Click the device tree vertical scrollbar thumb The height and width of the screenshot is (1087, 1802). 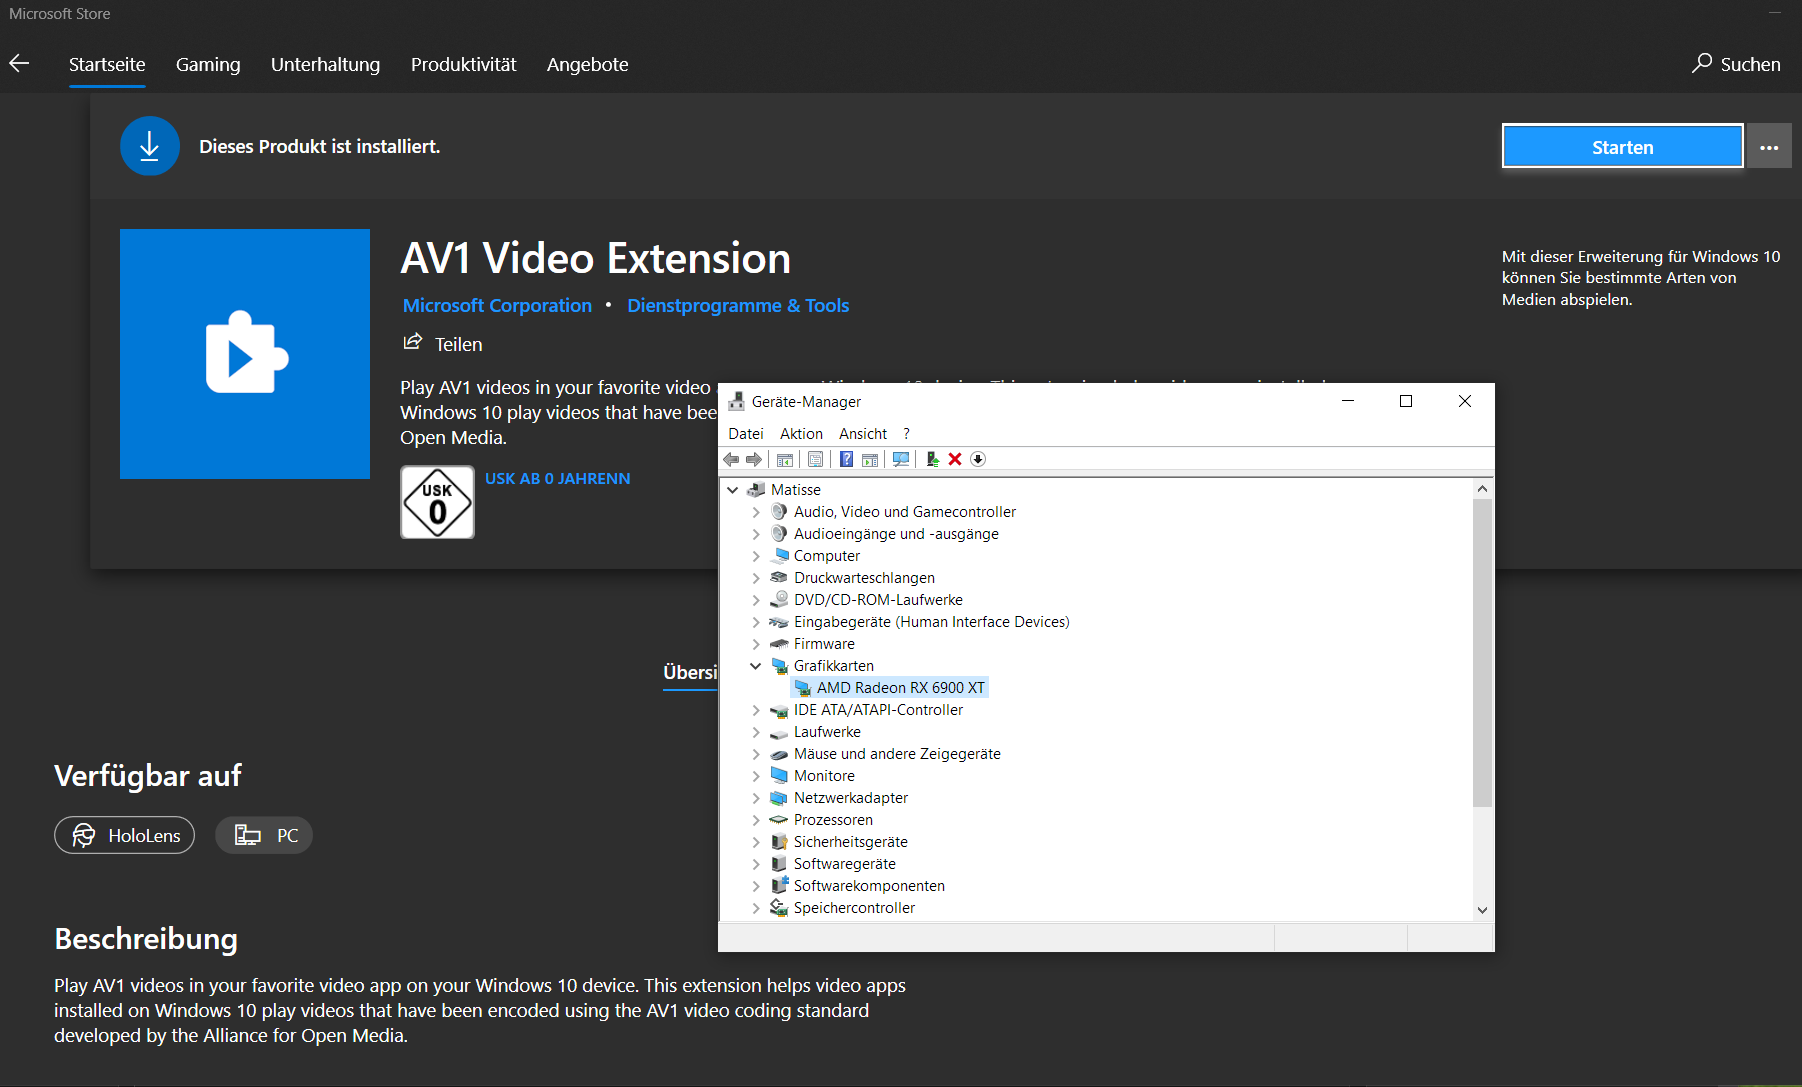tap(1482, 652)
